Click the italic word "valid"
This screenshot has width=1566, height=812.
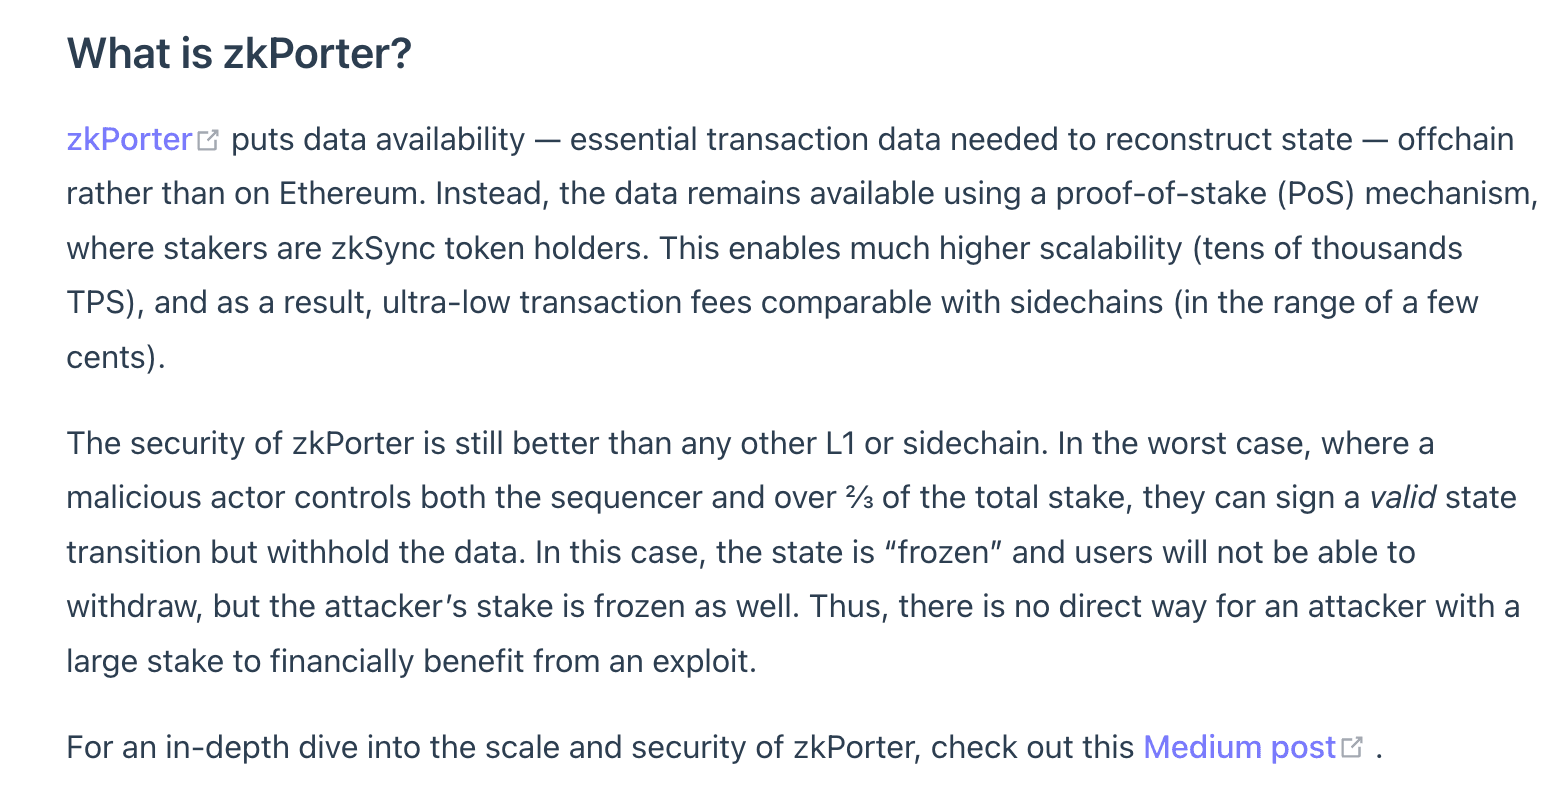point(1403,497)
